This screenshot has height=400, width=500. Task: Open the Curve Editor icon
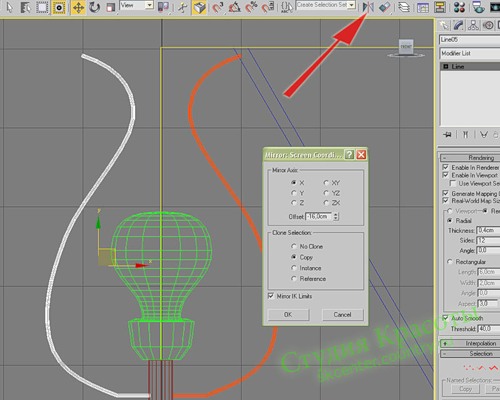point(423,7)
